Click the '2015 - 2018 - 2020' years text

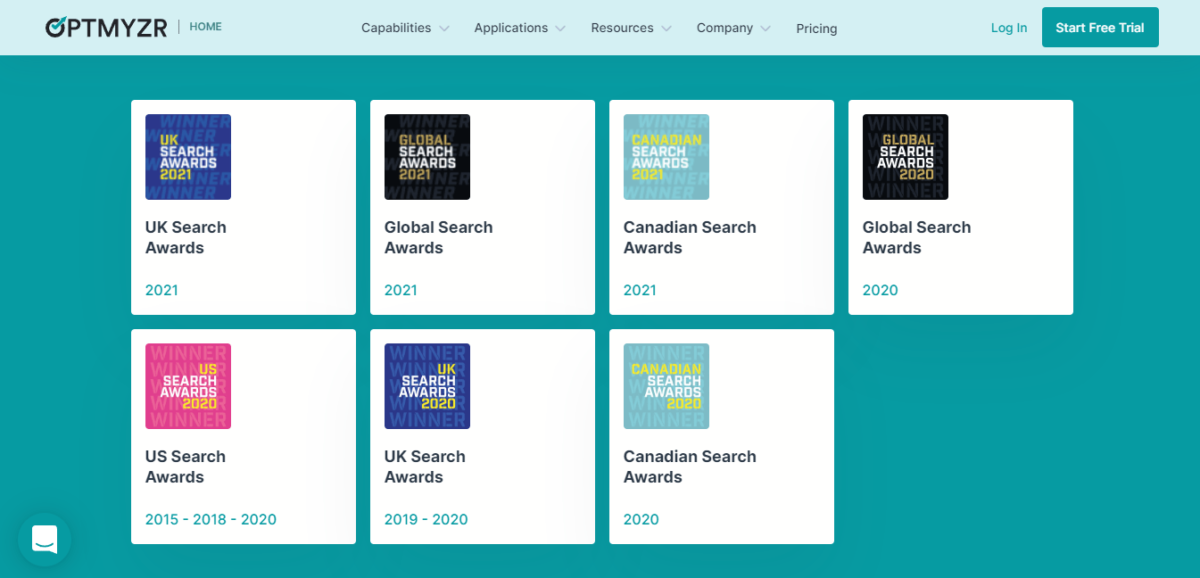[x=211, y=520]
